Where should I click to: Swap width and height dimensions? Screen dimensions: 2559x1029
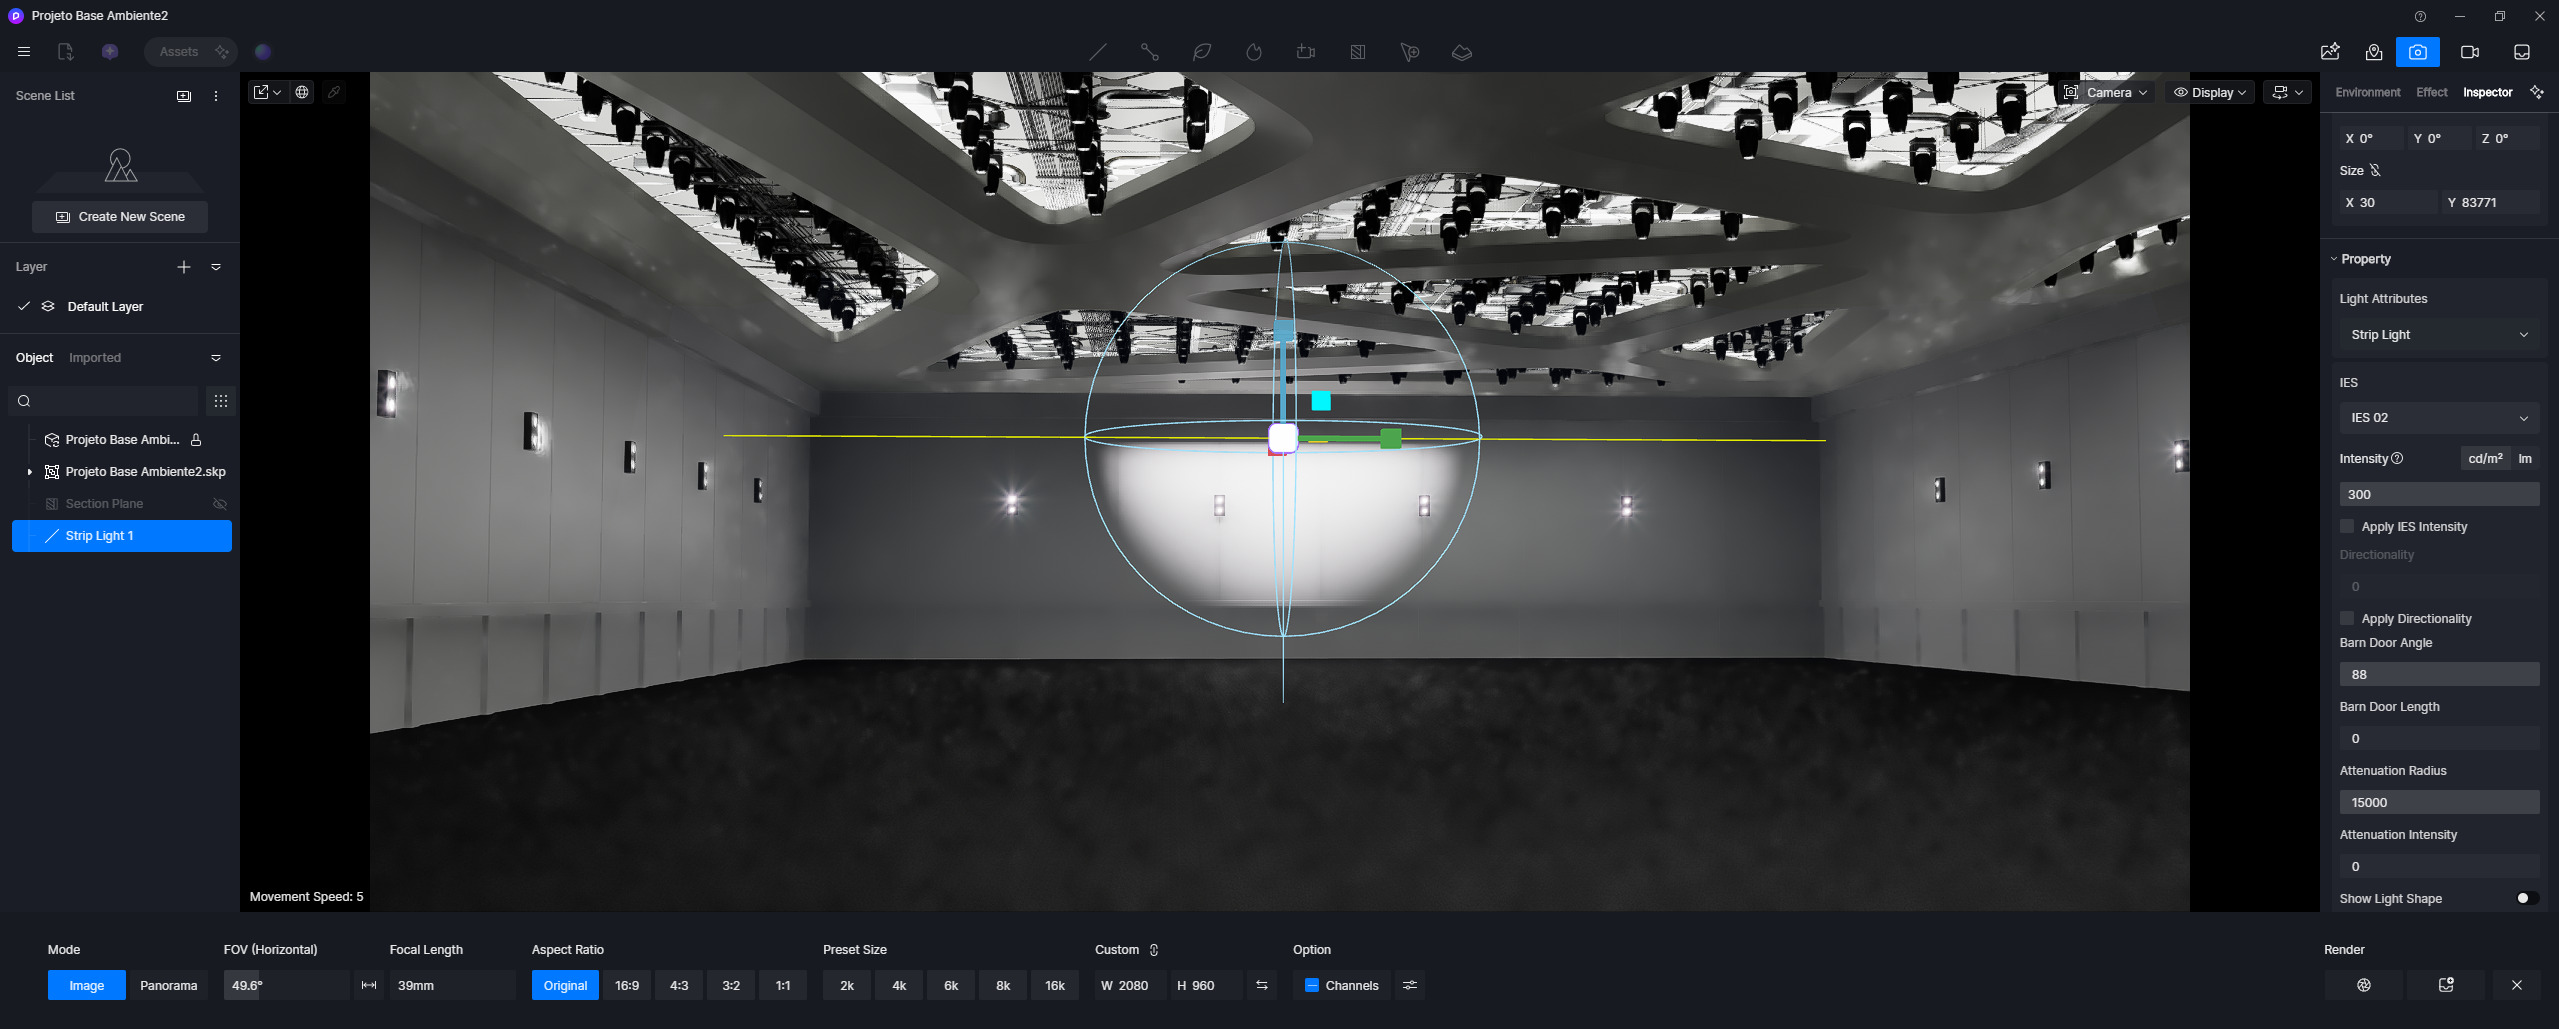(x=1261, y=985)
